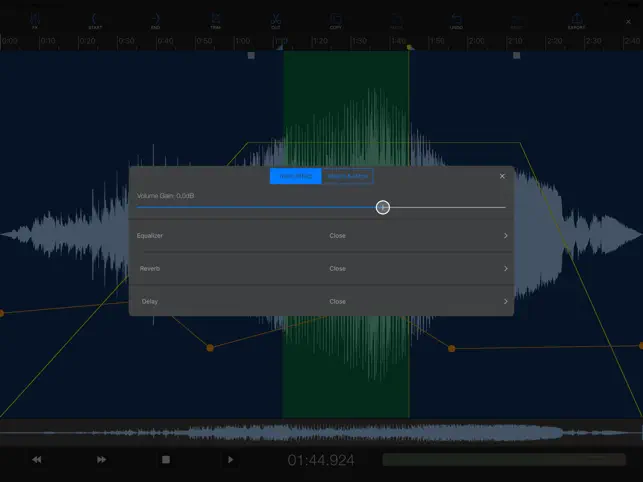
Task: Switch to the outlined second tab
Action: point(348,176)
